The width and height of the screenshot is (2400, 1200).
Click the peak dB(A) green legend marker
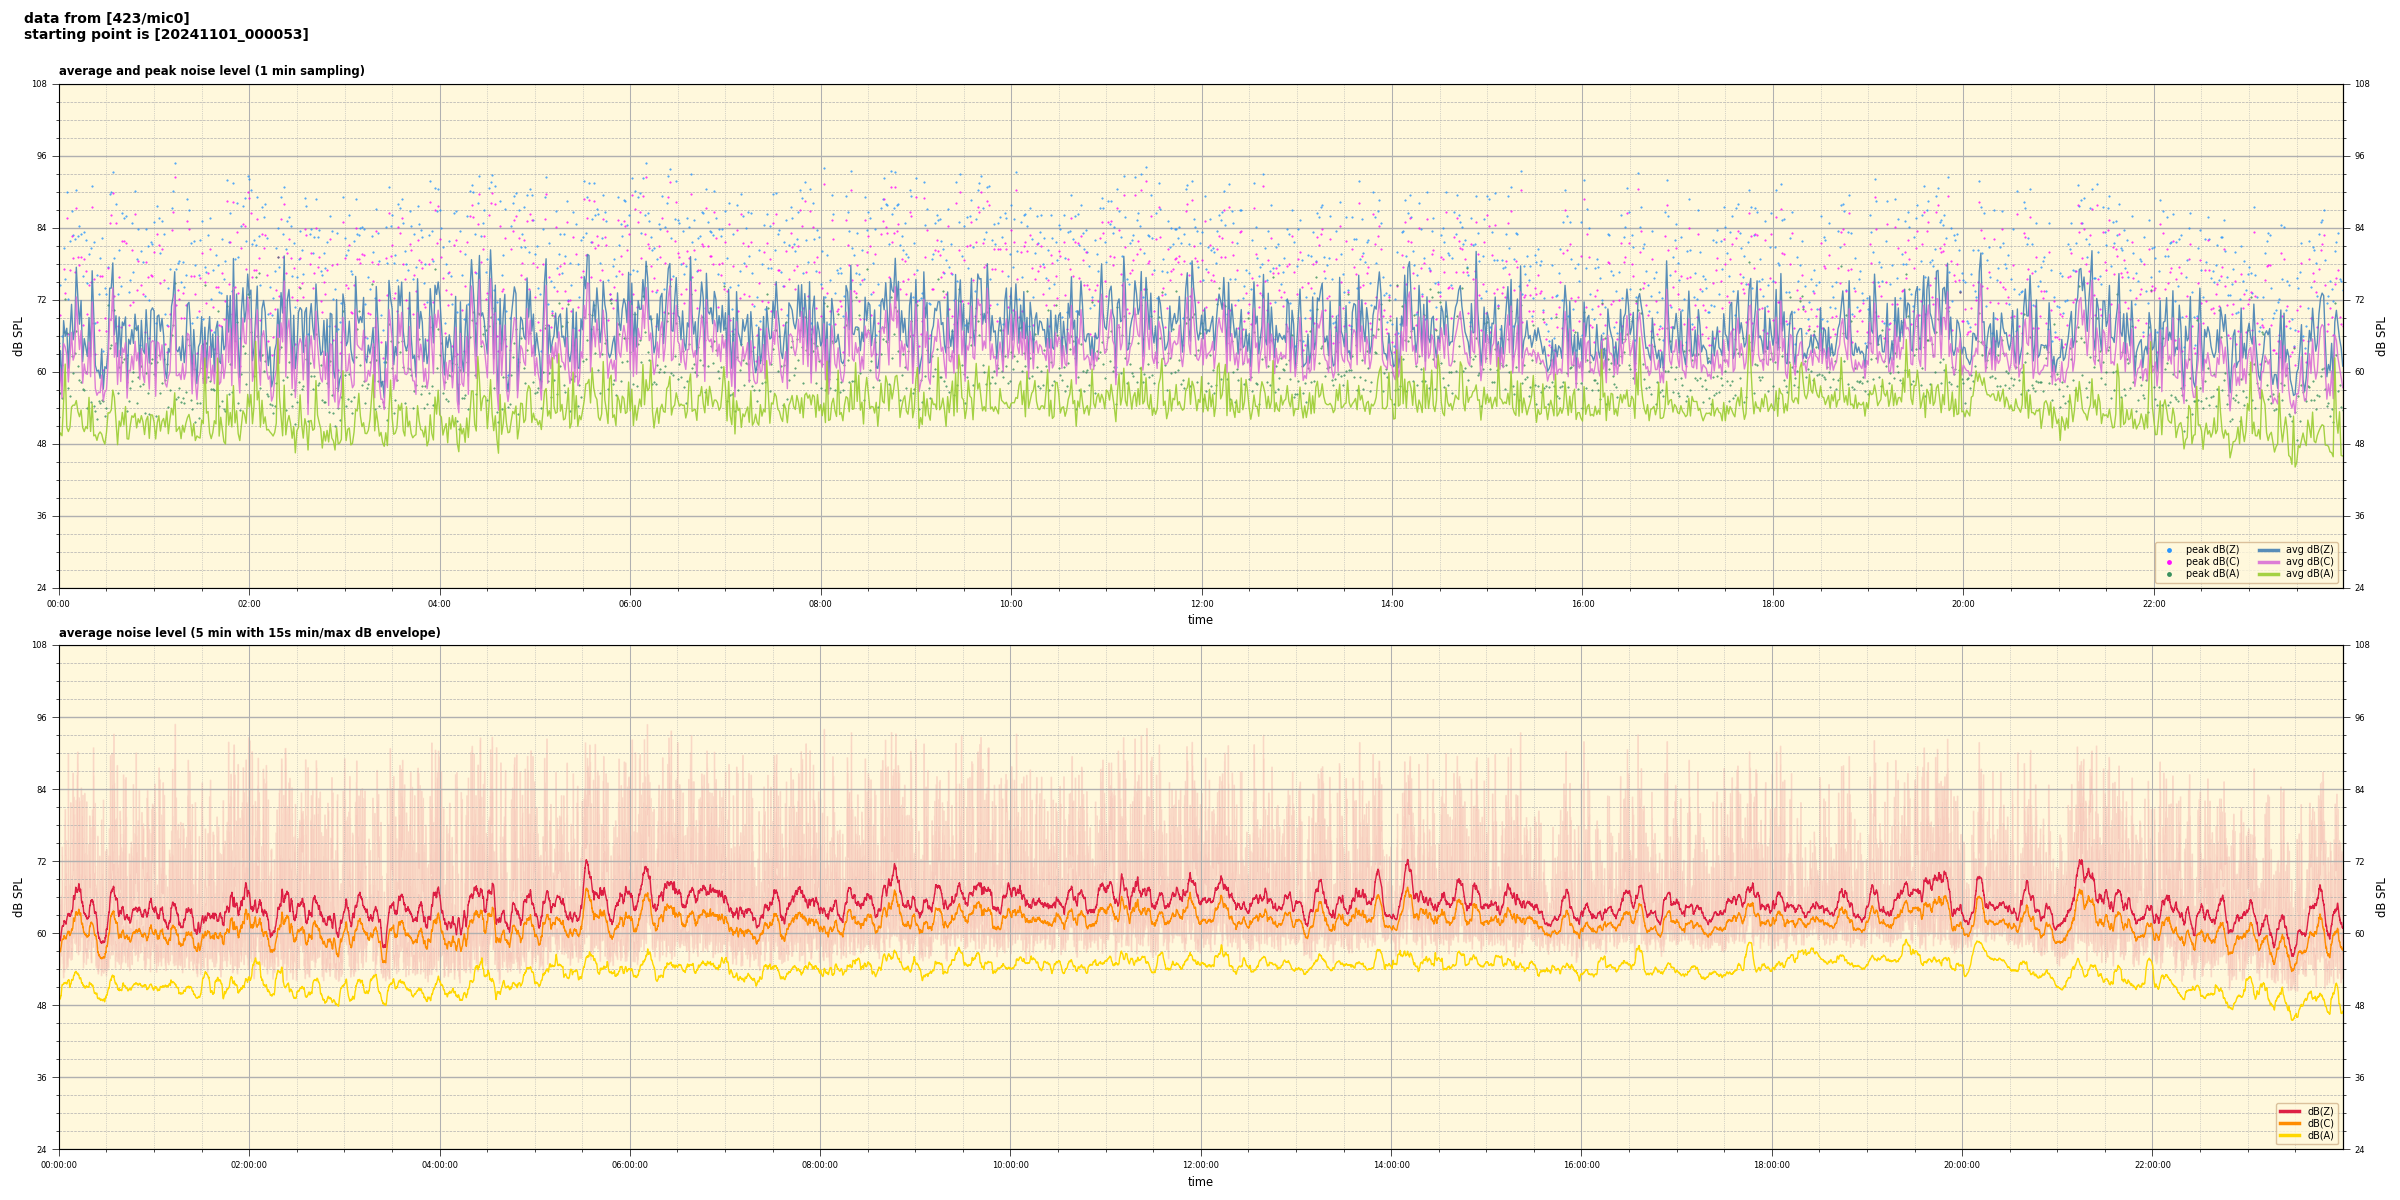tap(2169, 574)
